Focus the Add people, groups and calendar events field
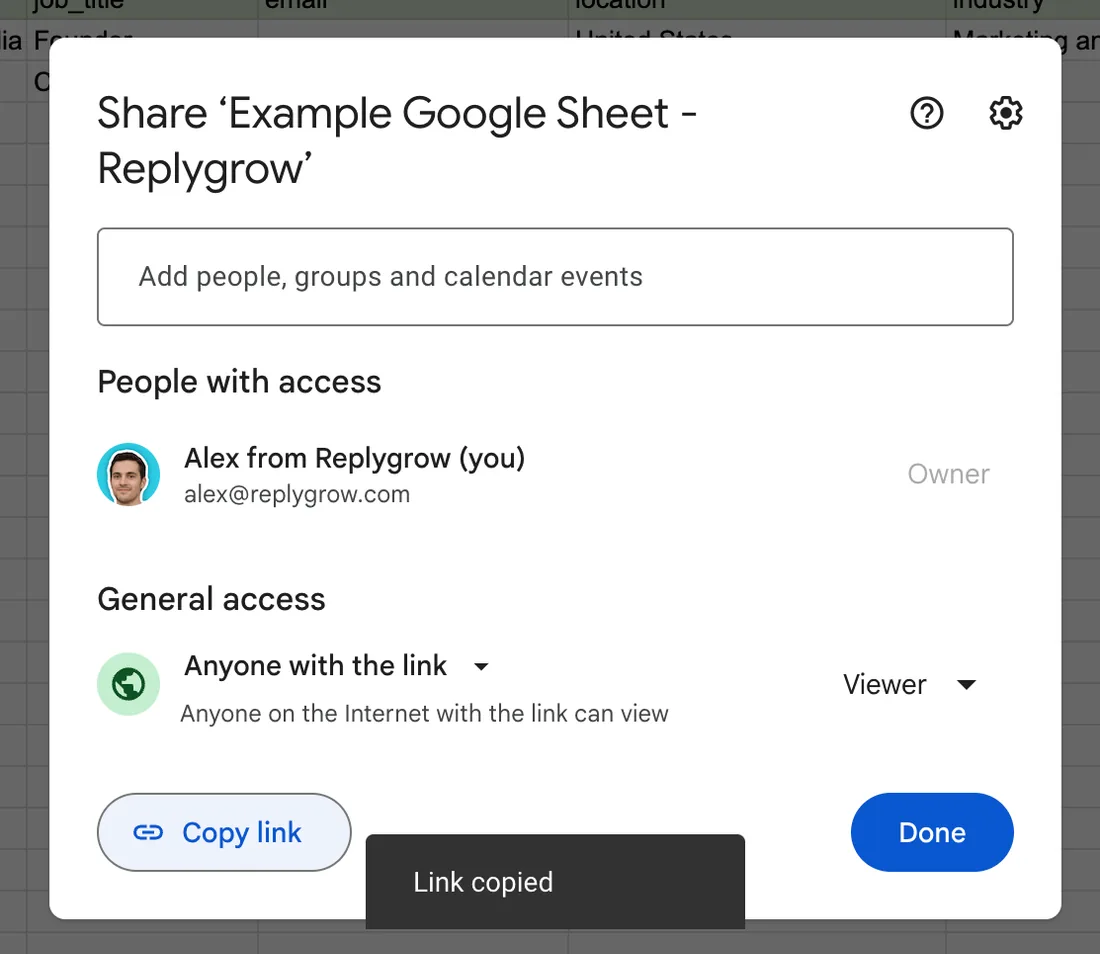Screen dimensions: 1100x954 click(555, 276)
